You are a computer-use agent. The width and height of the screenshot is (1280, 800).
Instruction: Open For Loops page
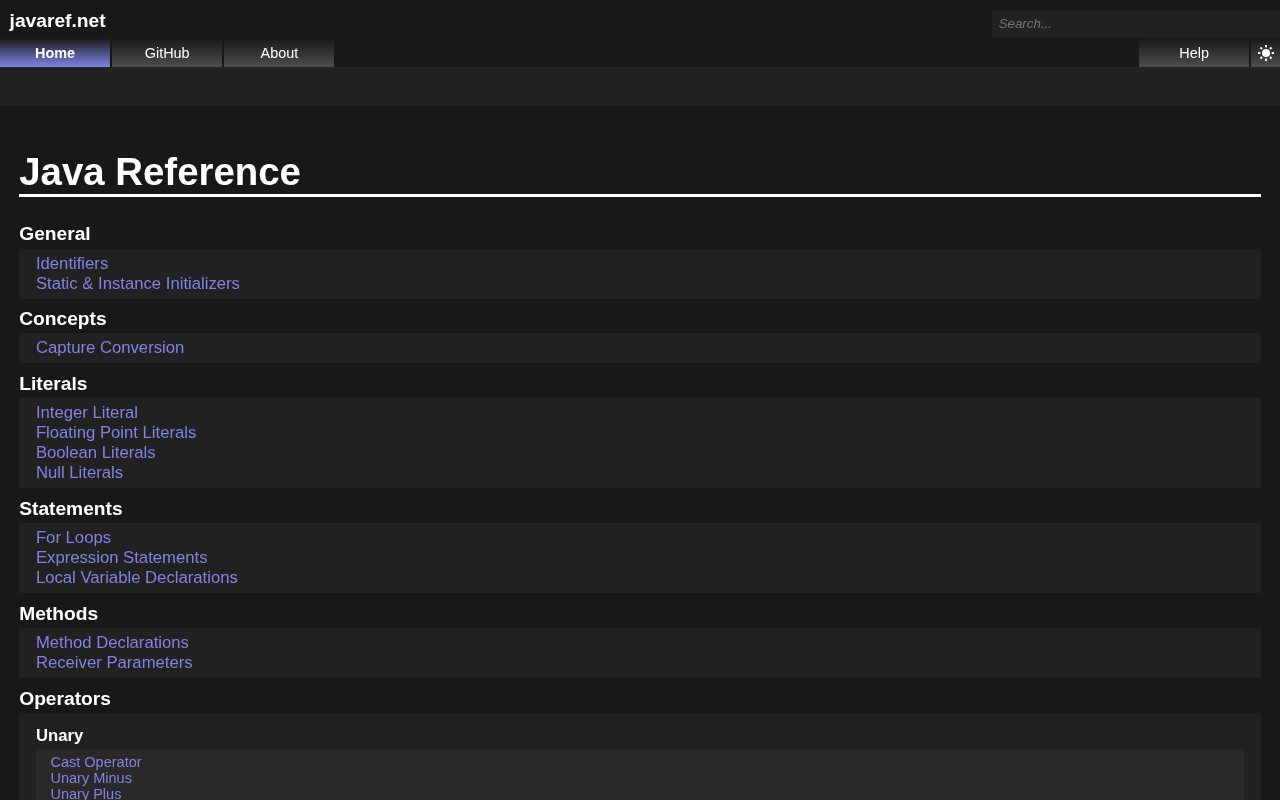[73, 538]
